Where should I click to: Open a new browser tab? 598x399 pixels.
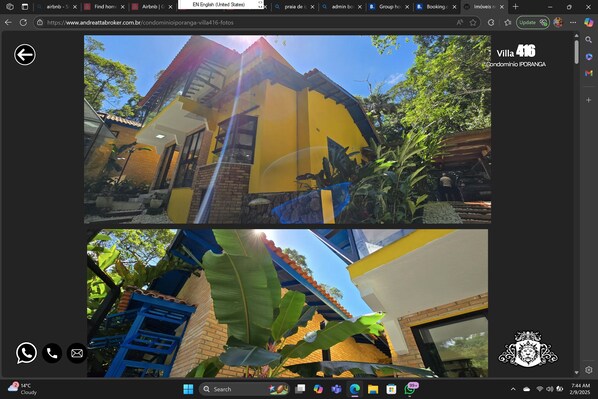click(515, 6)
